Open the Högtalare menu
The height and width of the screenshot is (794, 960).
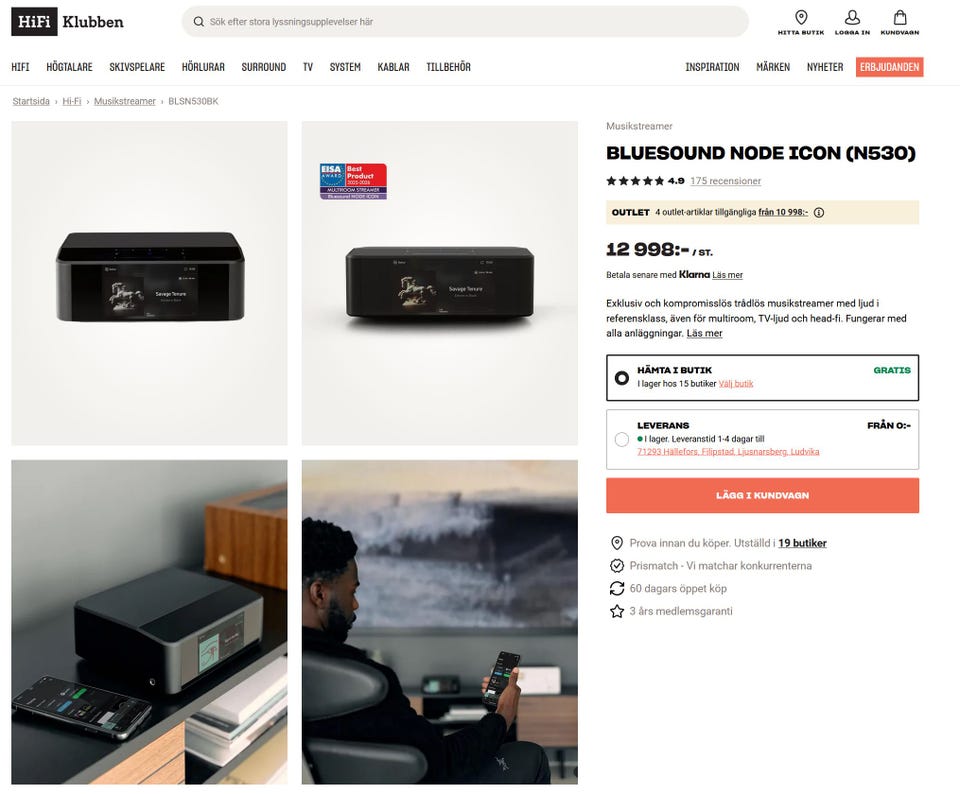pos(69,67)
